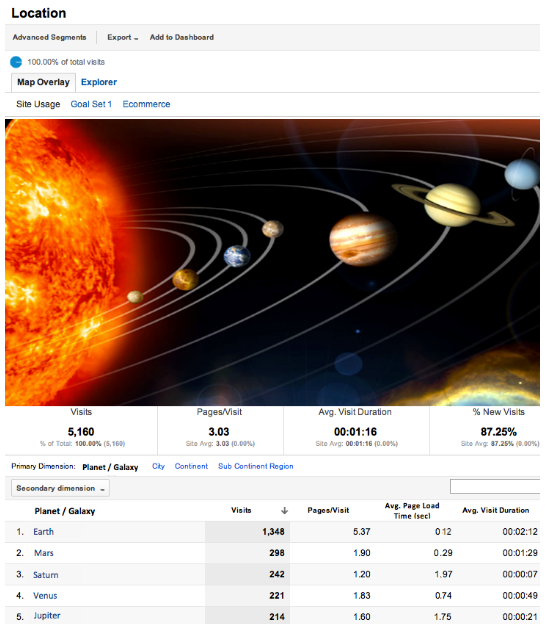Viewport: 546px width, 632px height.
Task: Click Mars visits value 298
Action: pyautogui.click(x=277, y=553)
